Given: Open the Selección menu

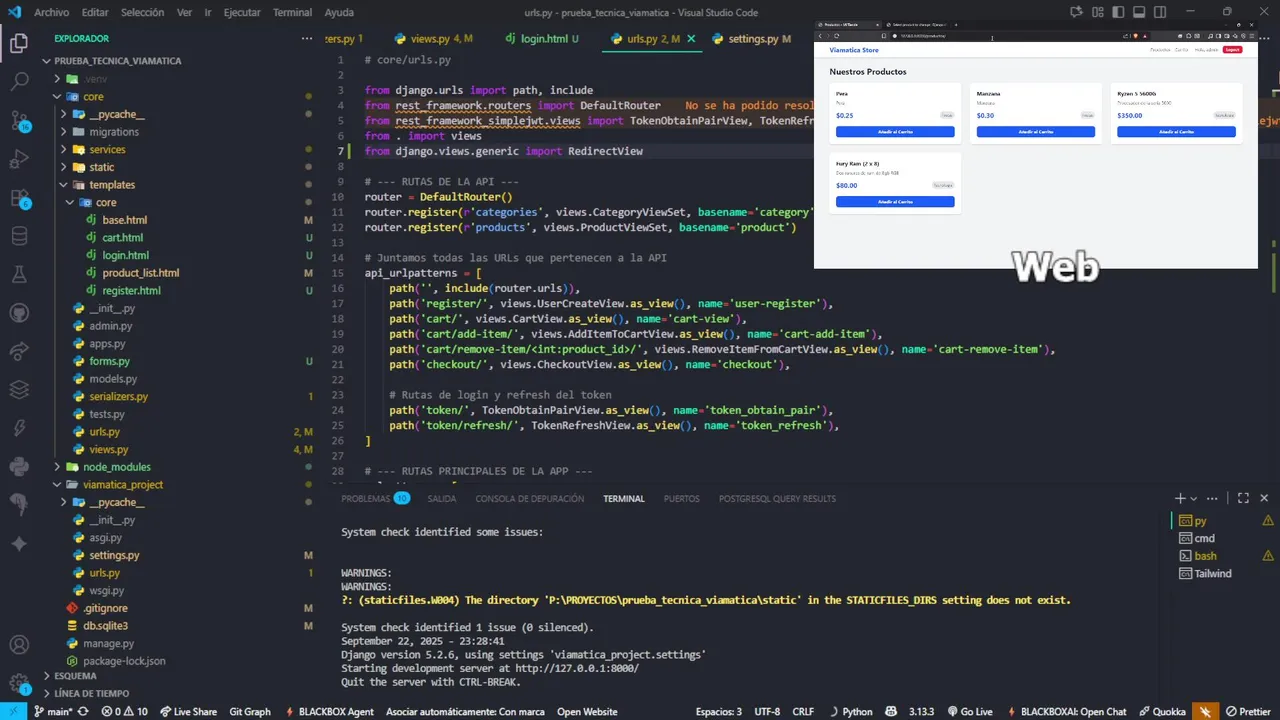Looking at the screenshot, I should pyautogui.click(x=142, y=12).
